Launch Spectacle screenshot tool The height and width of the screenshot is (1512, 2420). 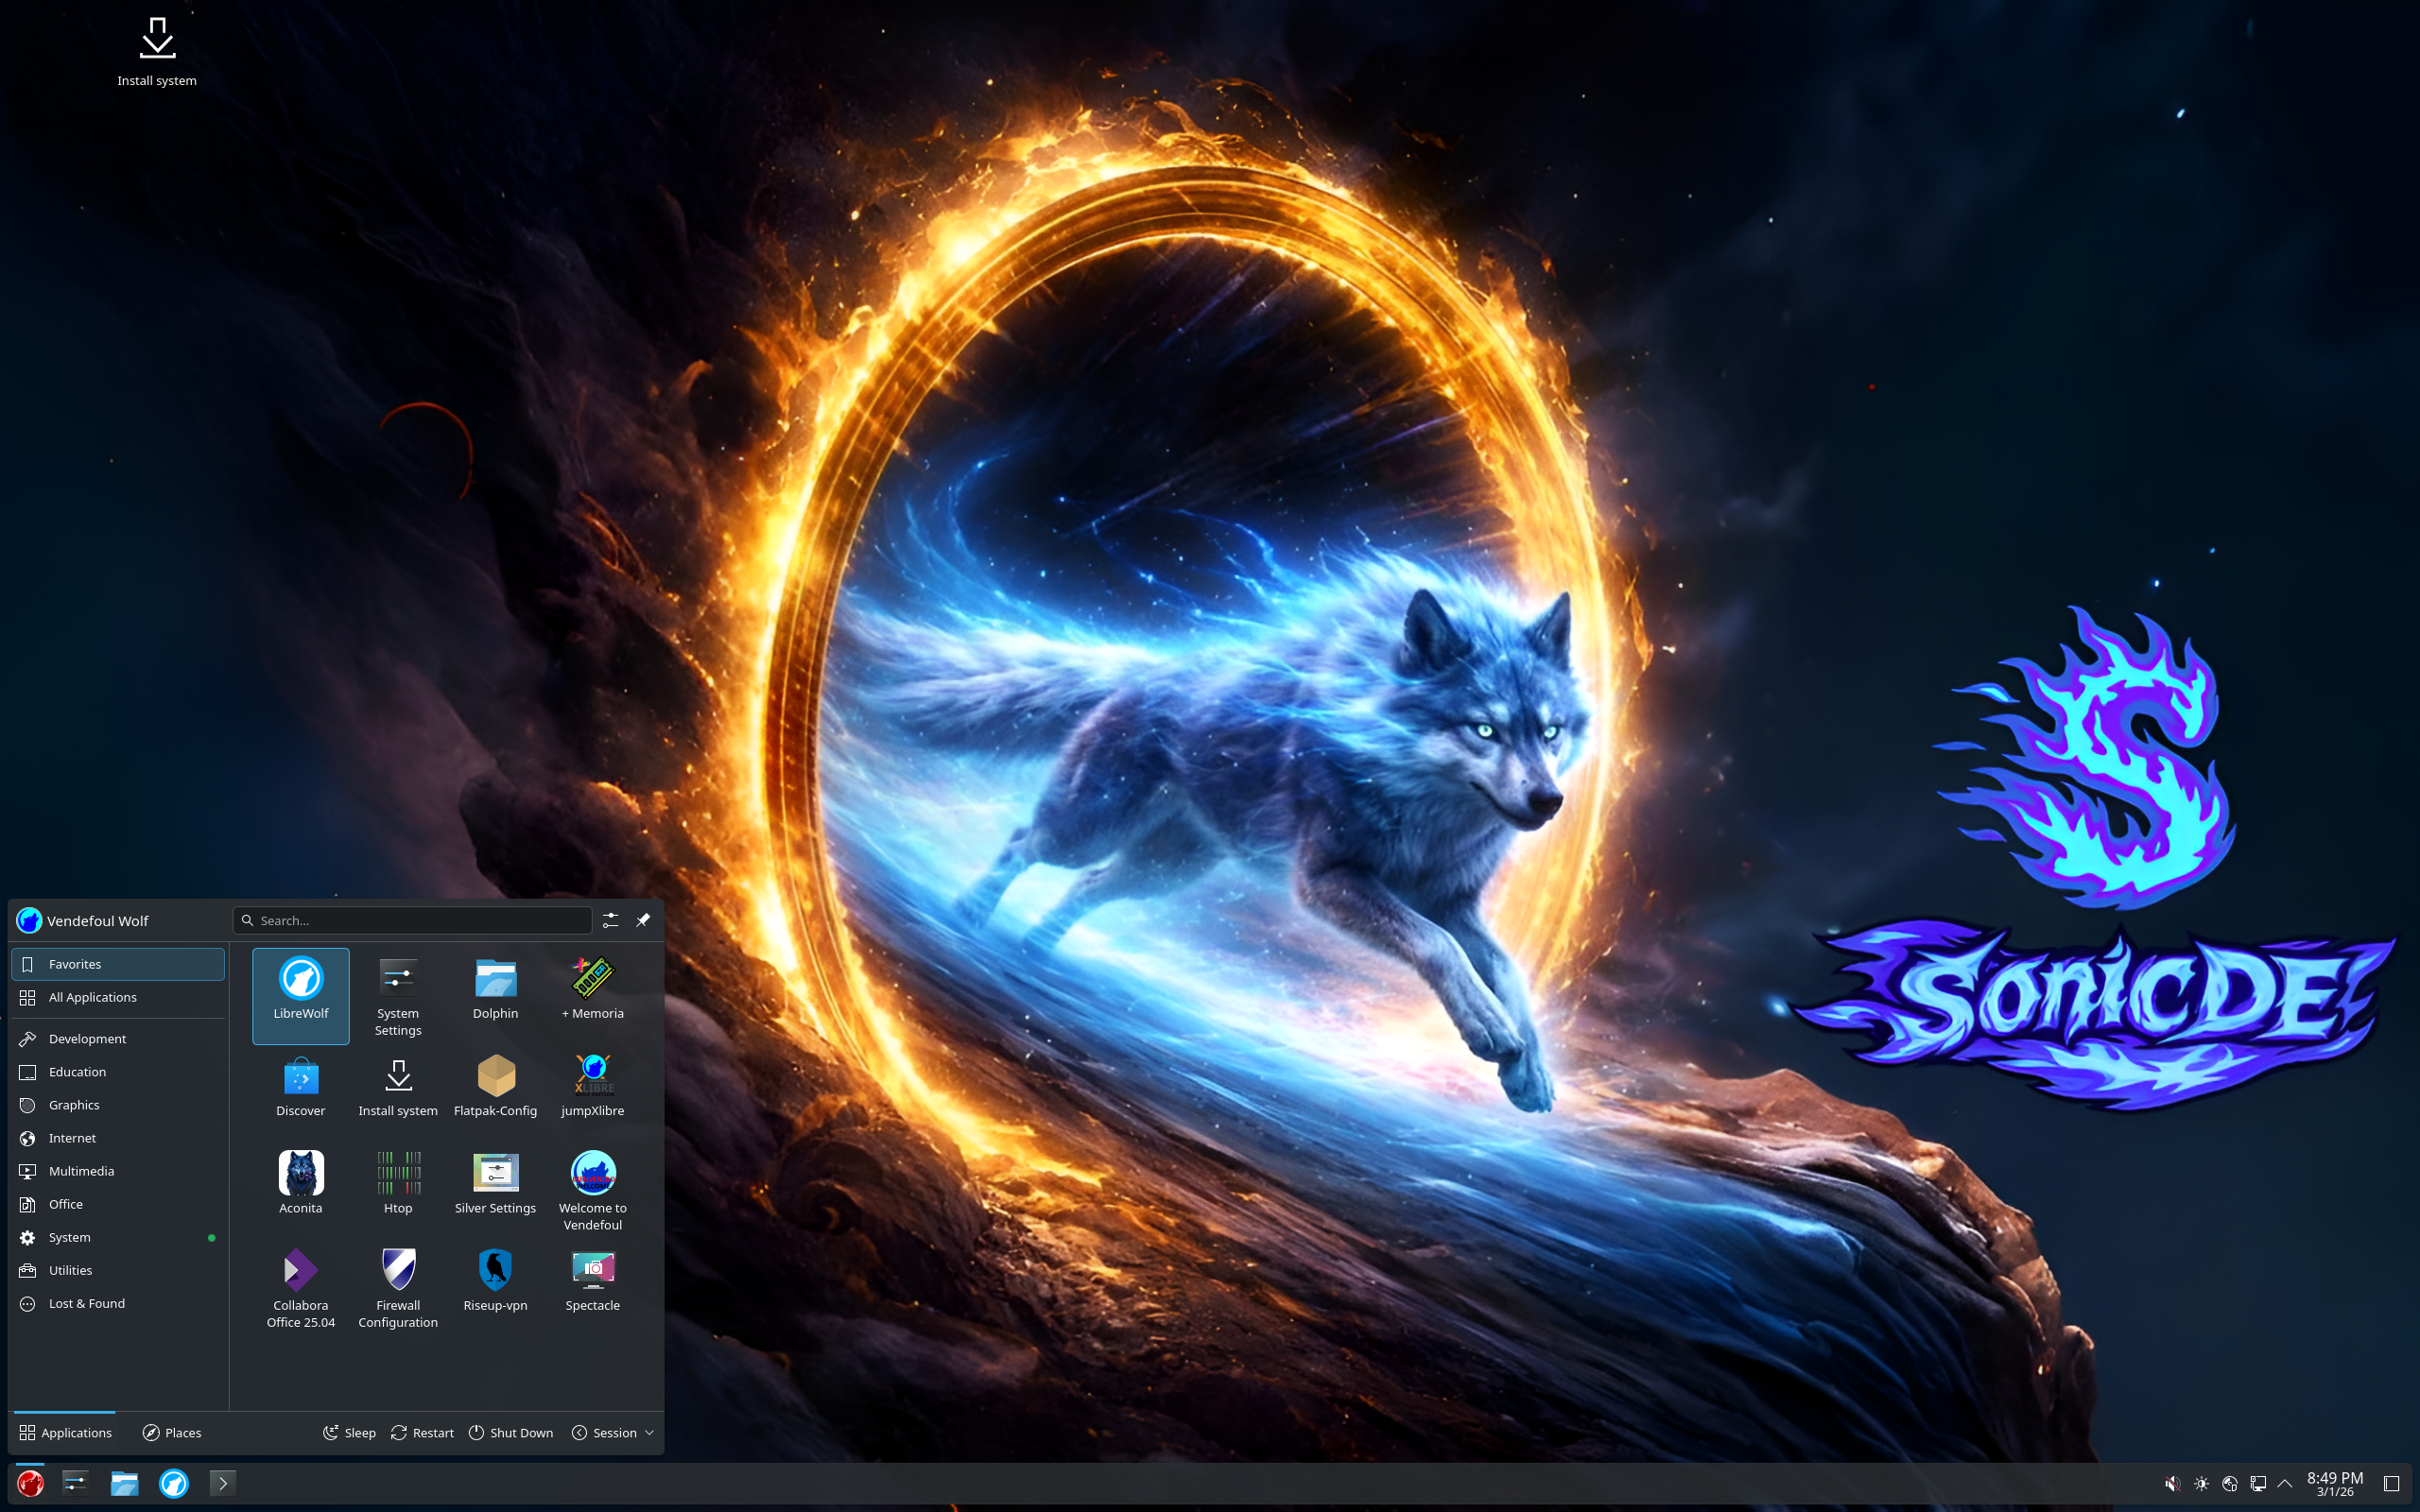[592, 1280]
